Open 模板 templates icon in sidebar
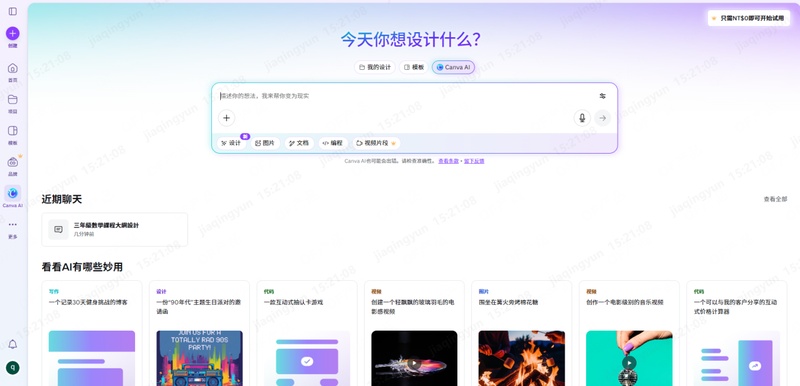 click(13, 131)
